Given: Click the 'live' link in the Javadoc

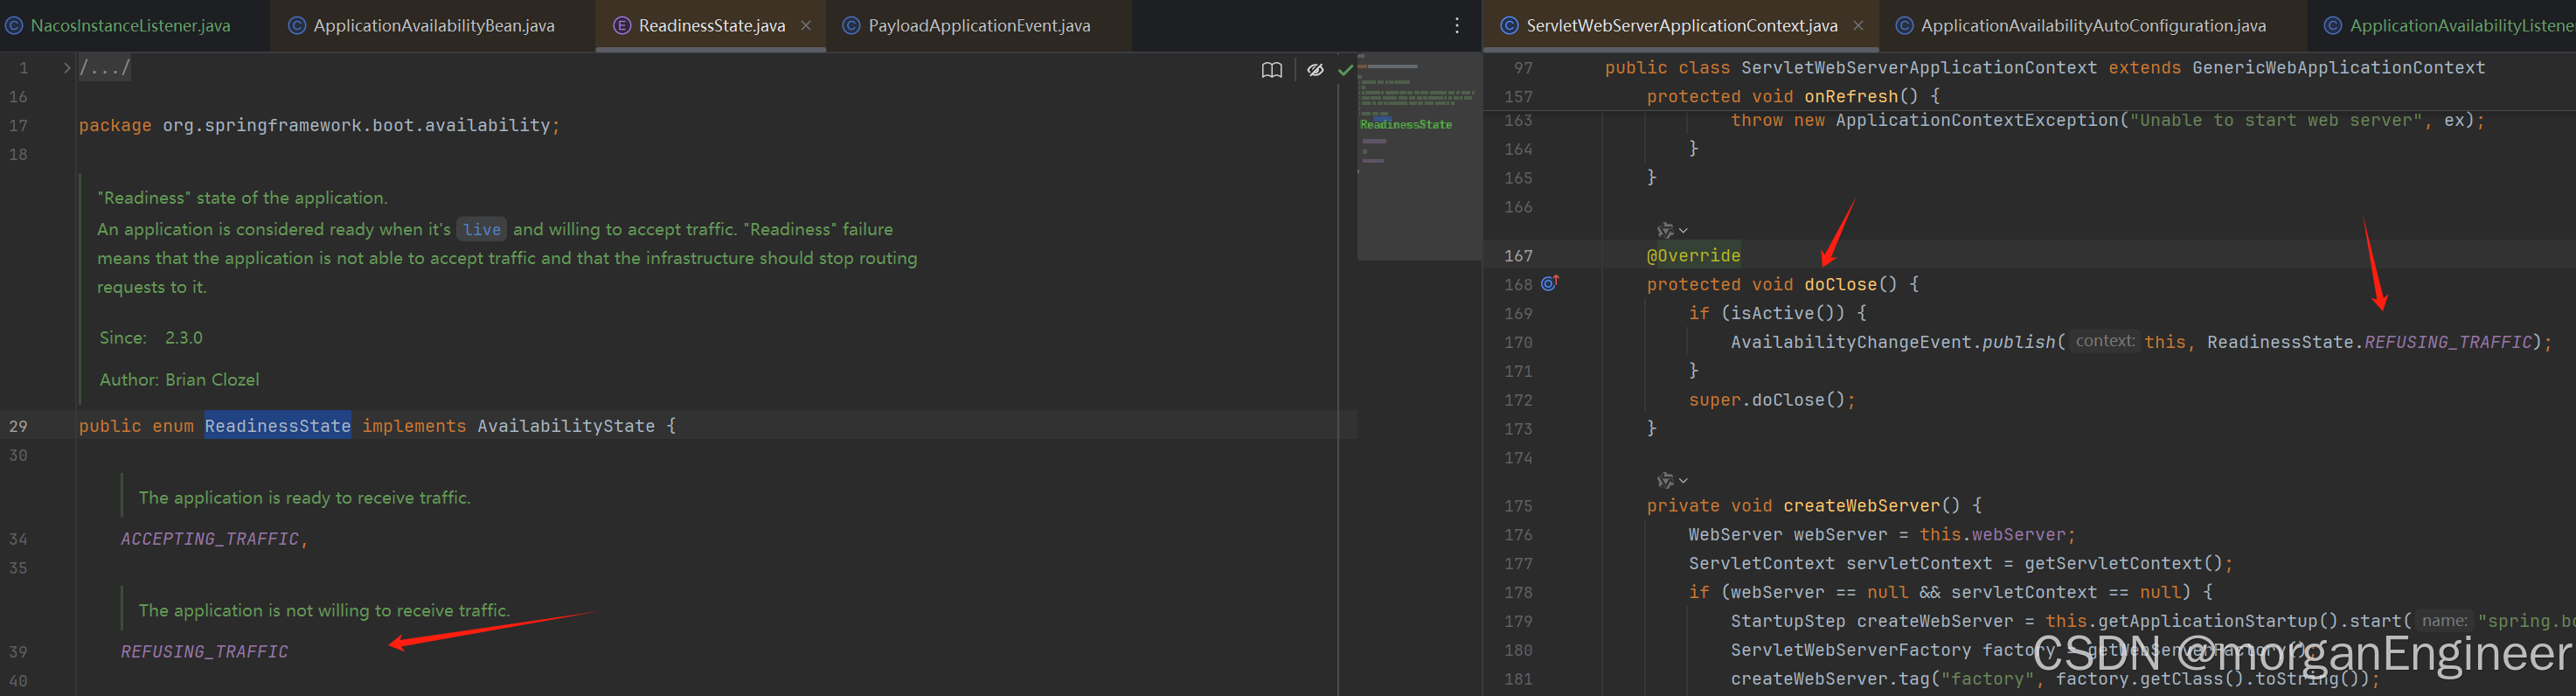Looking at the screenshot, I should pos(482,230).
